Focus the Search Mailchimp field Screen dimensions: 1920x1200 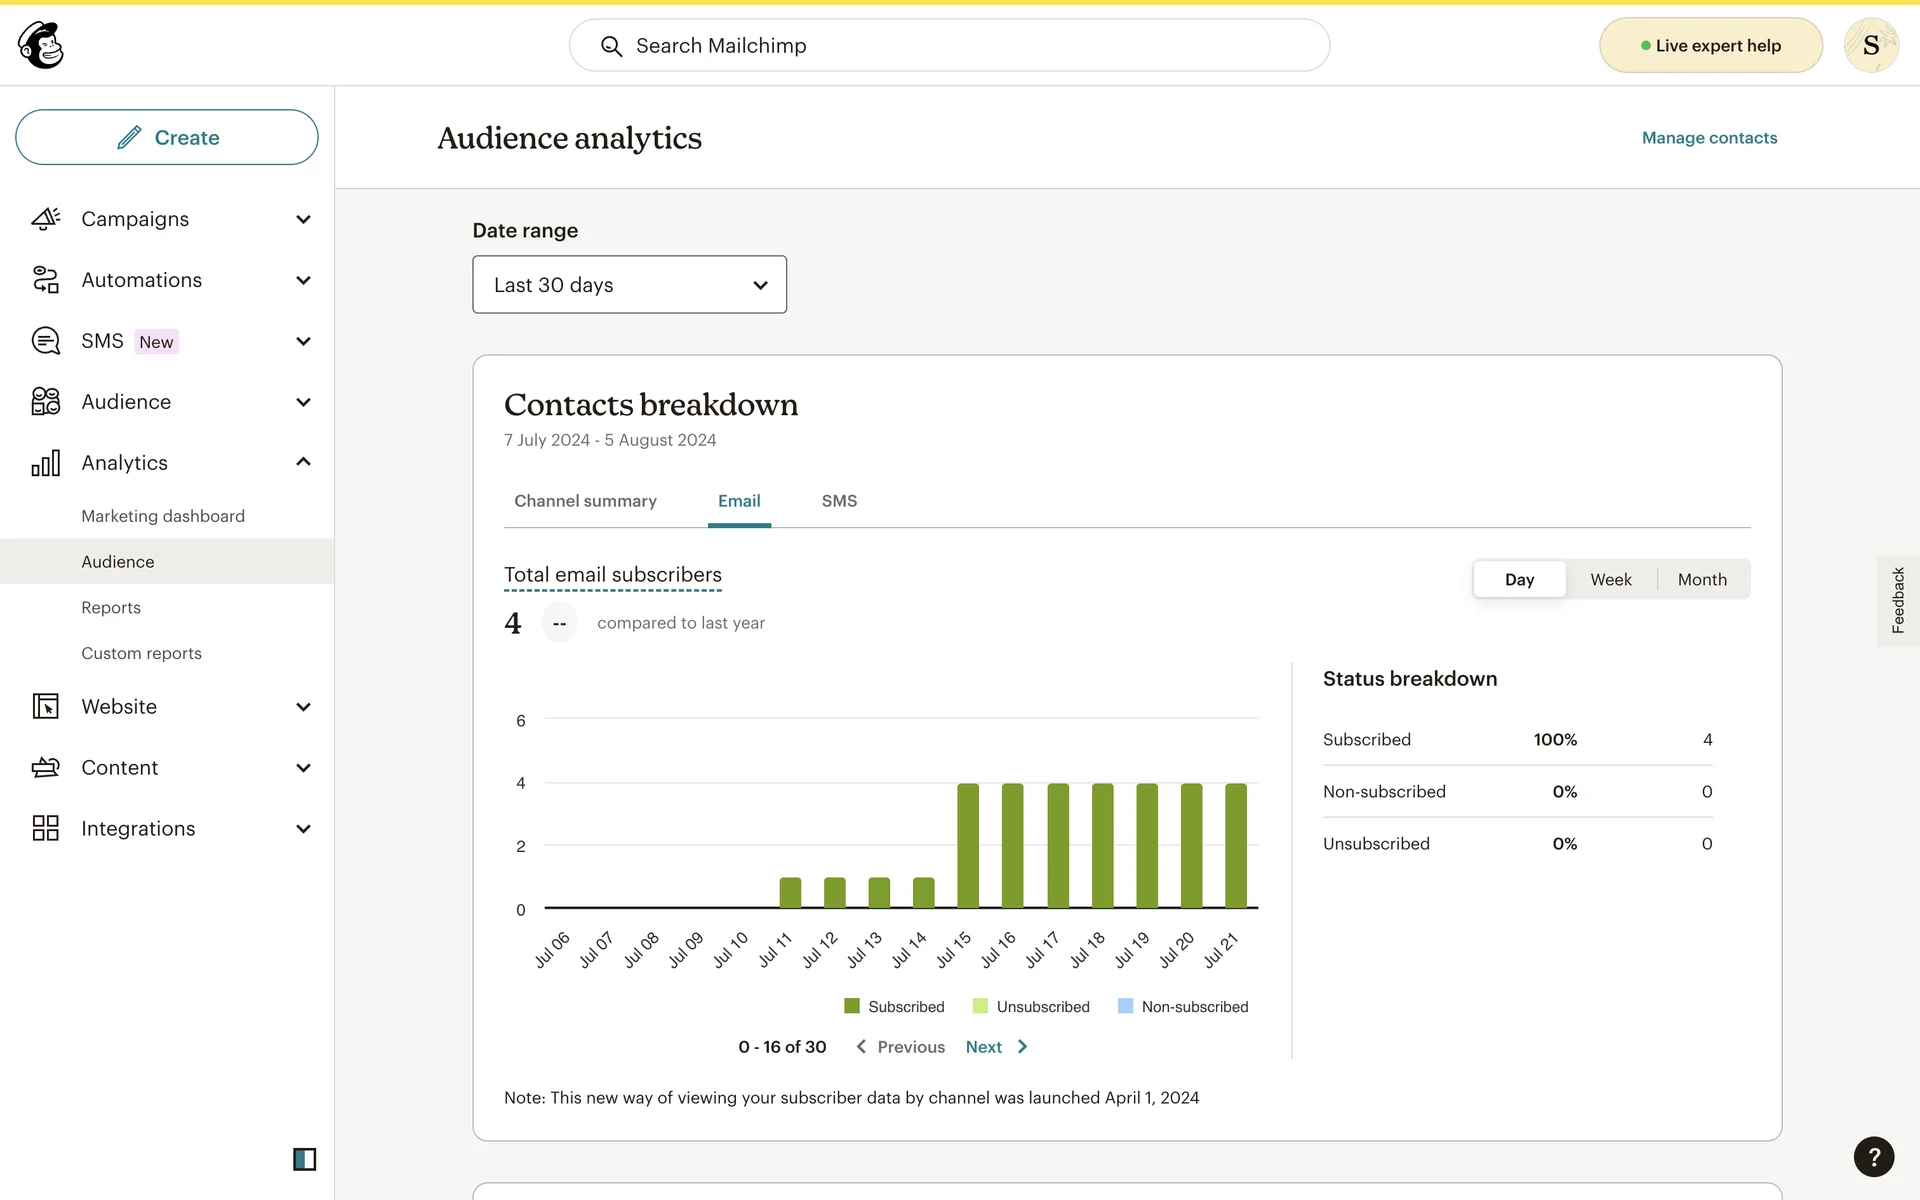pos(950,46)
